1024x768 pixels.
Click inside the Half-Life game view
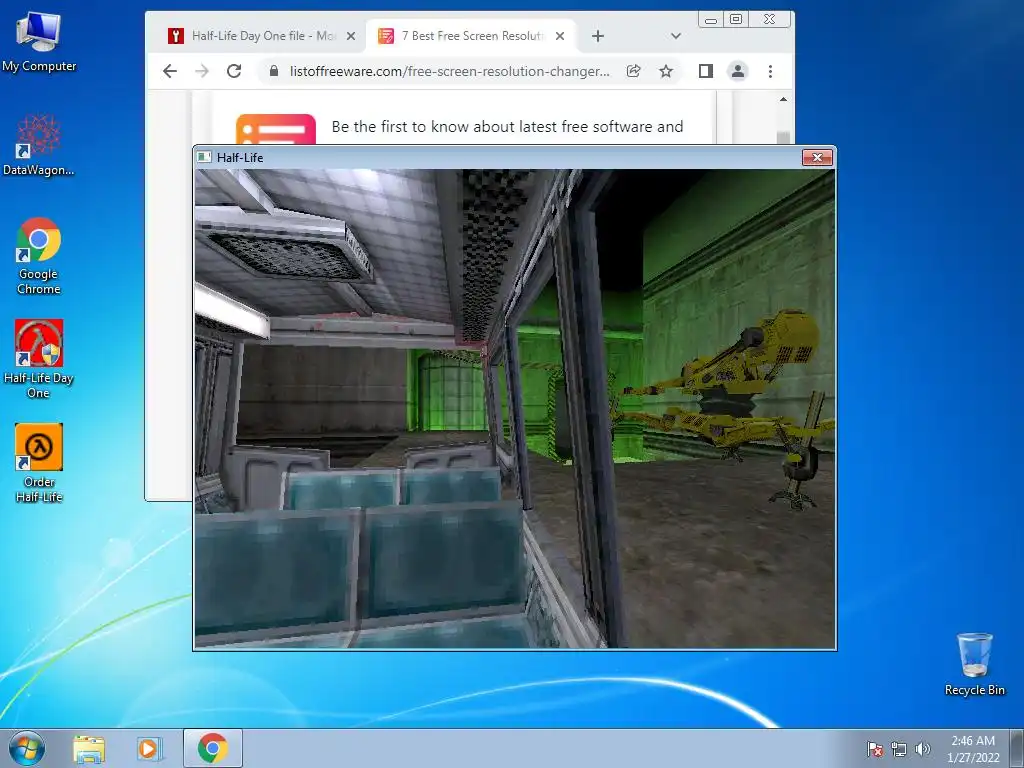point(515,409)
